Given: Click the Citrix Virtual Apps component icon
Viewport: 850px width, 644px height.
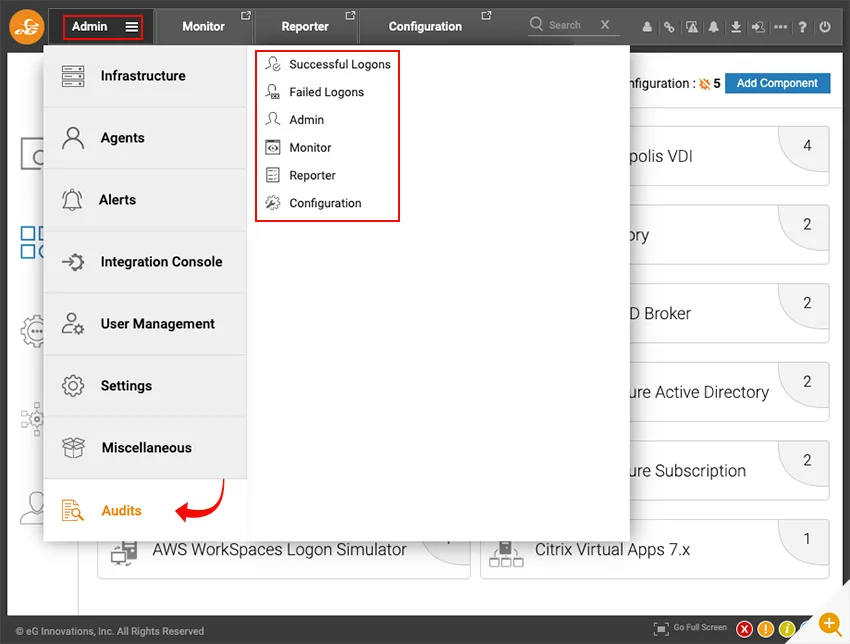Looking at the screenshot, I should (x=506, y=554).
